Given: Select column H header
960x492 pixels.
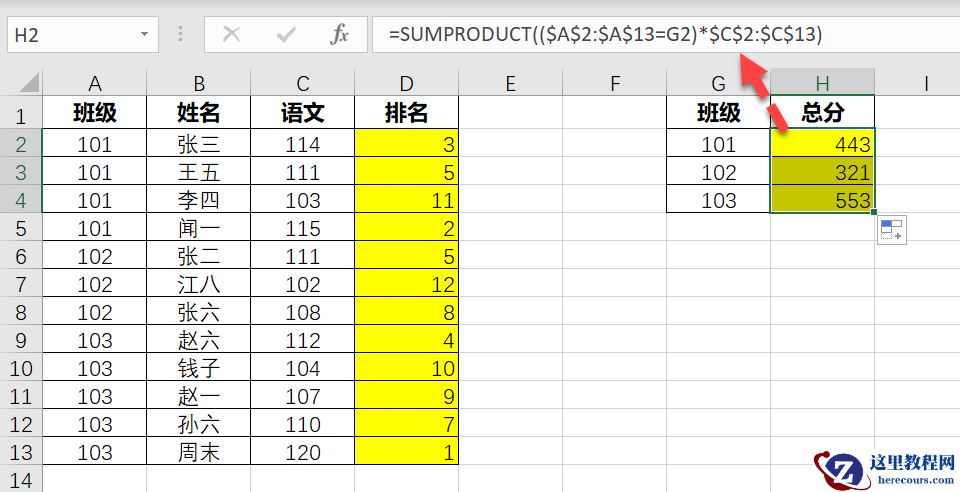Looking at the screenshot, I should (822, 84).
